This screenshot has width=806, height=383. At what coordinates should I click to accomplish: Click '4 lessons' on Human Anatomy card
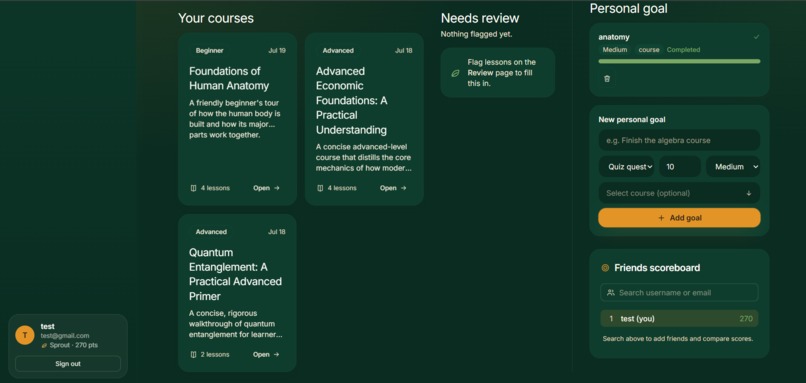click(215, 188)
